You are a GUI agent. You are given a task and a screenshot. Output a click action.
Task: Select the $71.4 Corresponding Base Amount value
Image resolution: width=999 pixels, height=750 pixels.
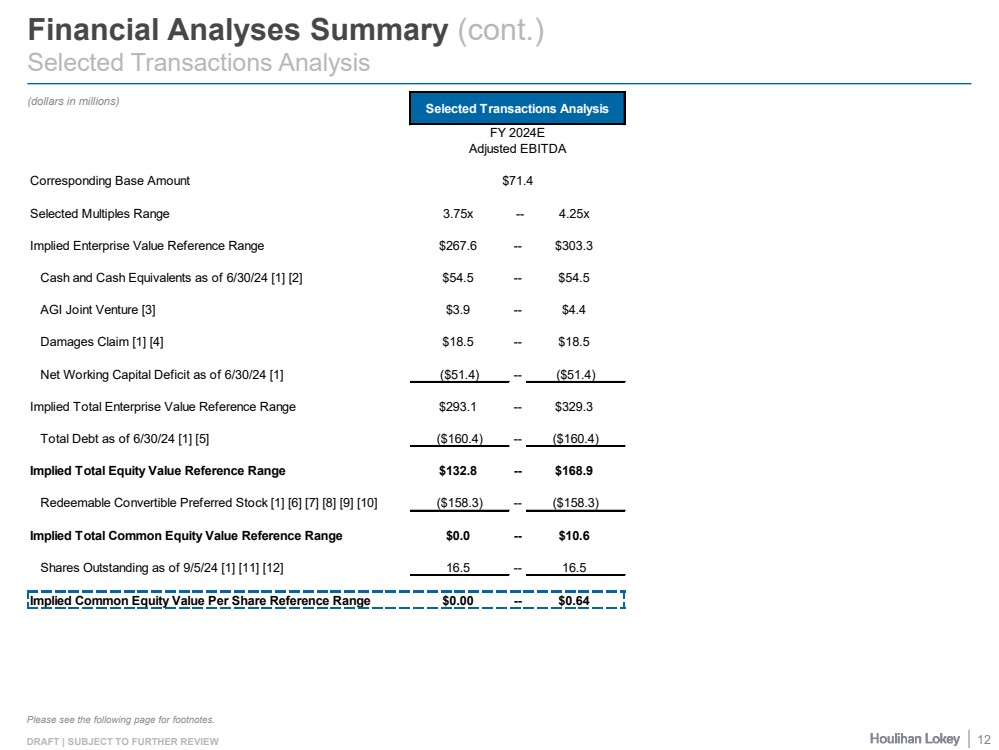[x=517, y=181]
